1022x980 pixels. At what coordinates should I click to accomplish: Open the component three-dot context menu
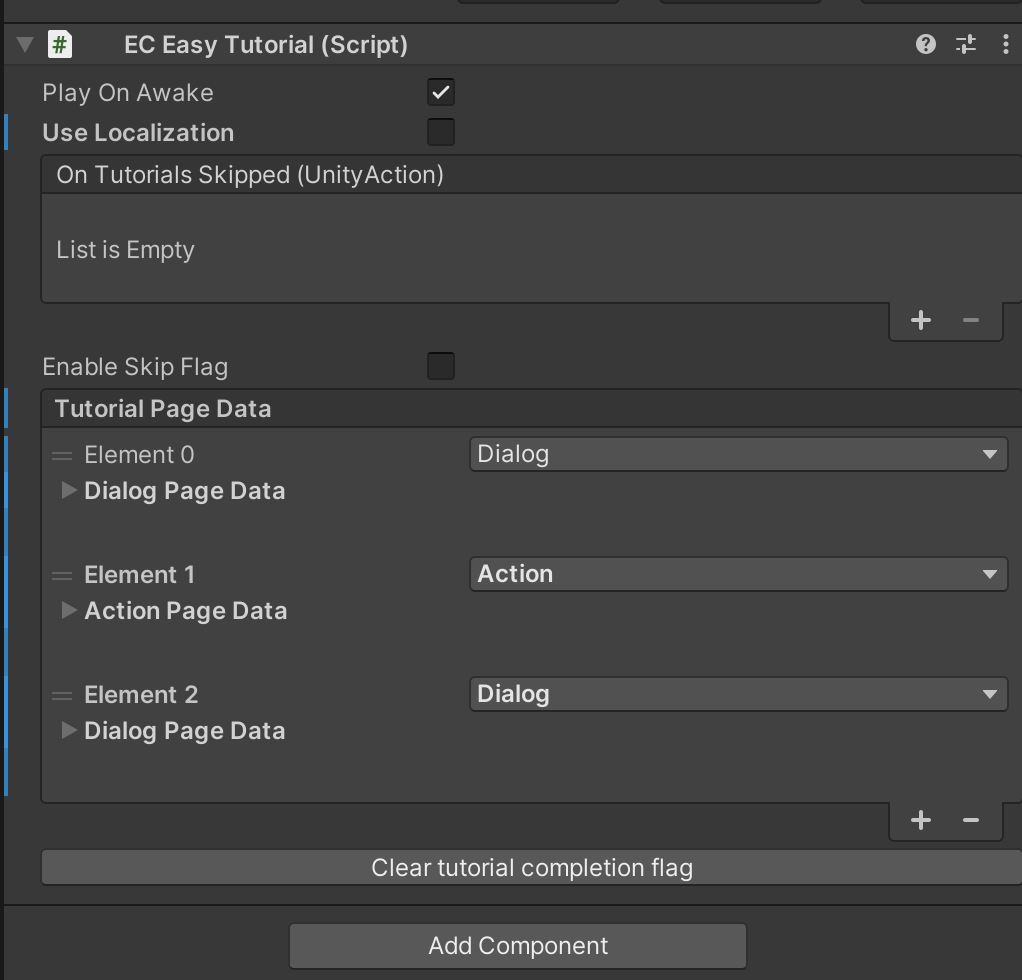click(x=1005, y=44)
